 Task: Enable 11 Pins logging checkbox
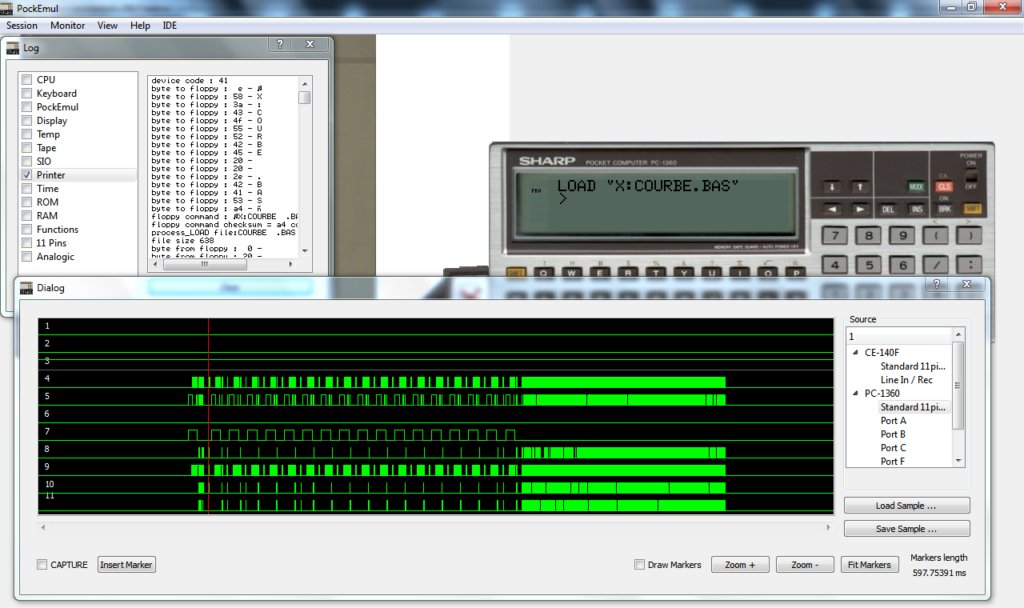[x=27, y=243]
